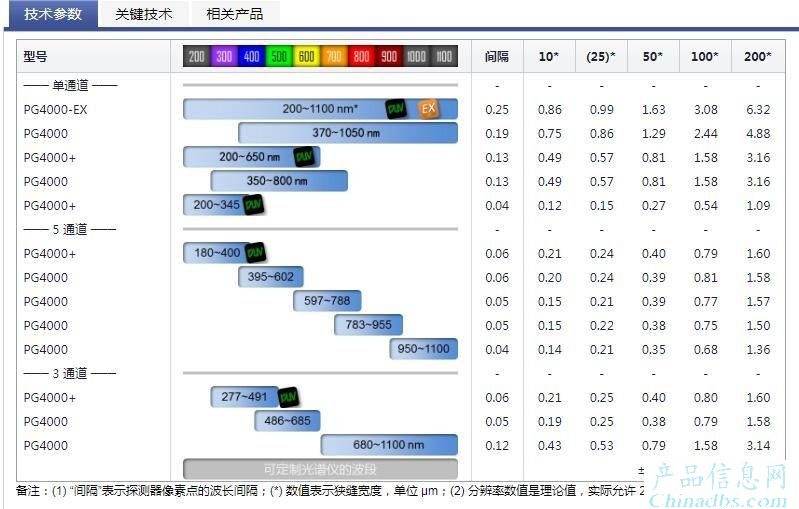Click the red 800 wavelength swatch
Viewport: 799px width, 509px height.
362,56
